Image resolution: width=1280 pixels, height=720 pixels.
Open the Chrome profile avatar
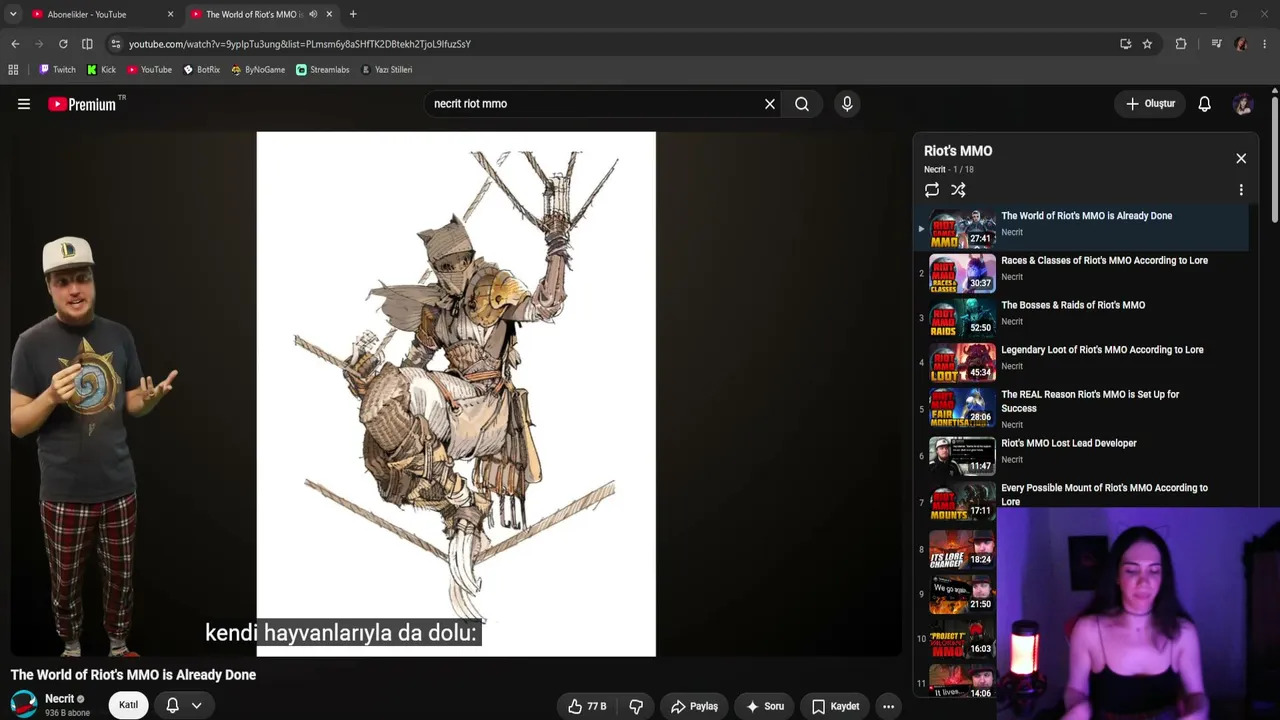pyautogui.click(x=1241, y=44)
